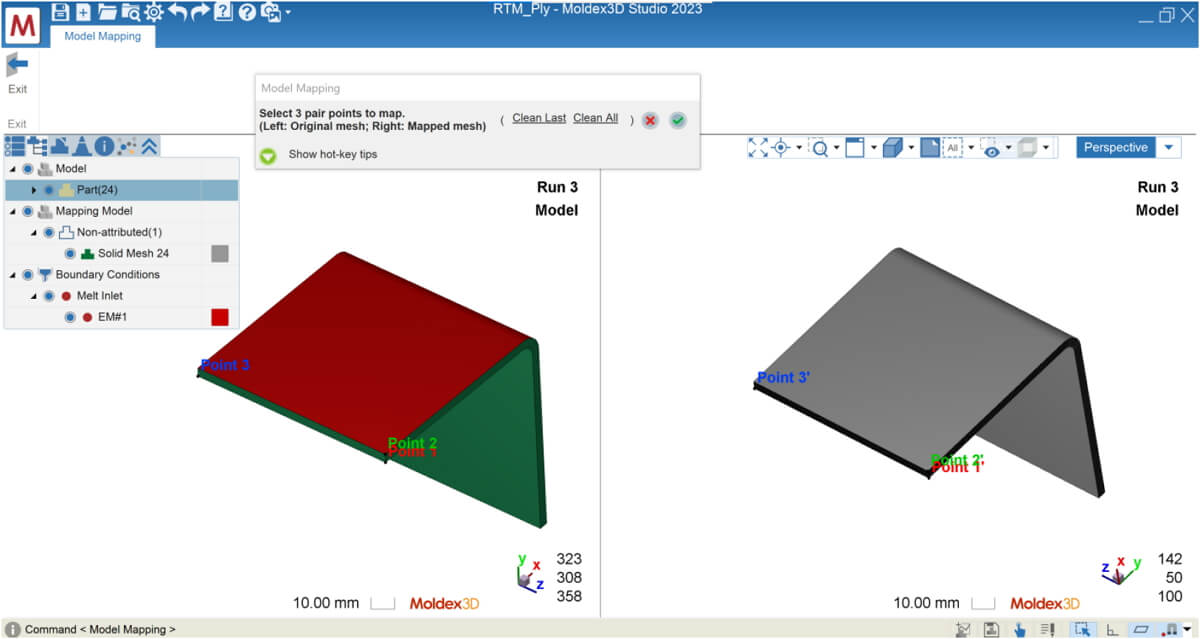The image size is (1200, 639).
Task: Toggle the box selection mode in the status bar
Action: 1081,629
